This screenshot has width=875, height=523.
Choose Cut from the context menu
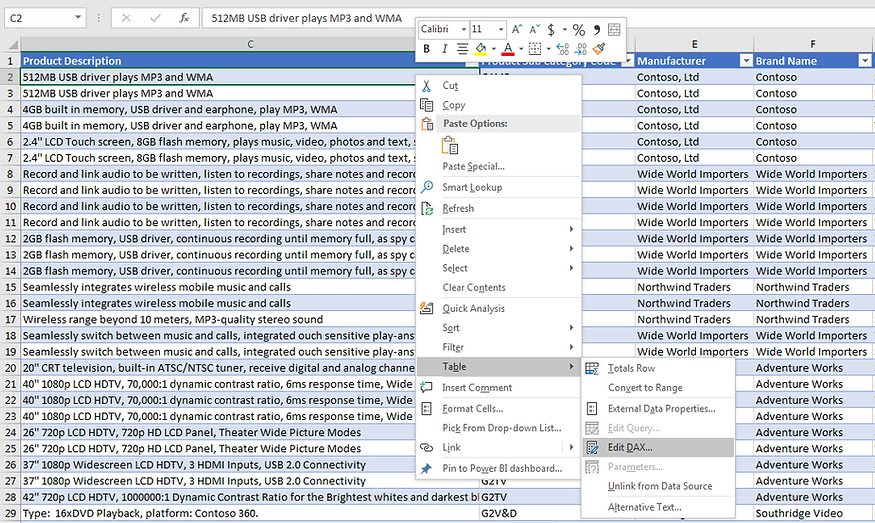pos(499,85)
